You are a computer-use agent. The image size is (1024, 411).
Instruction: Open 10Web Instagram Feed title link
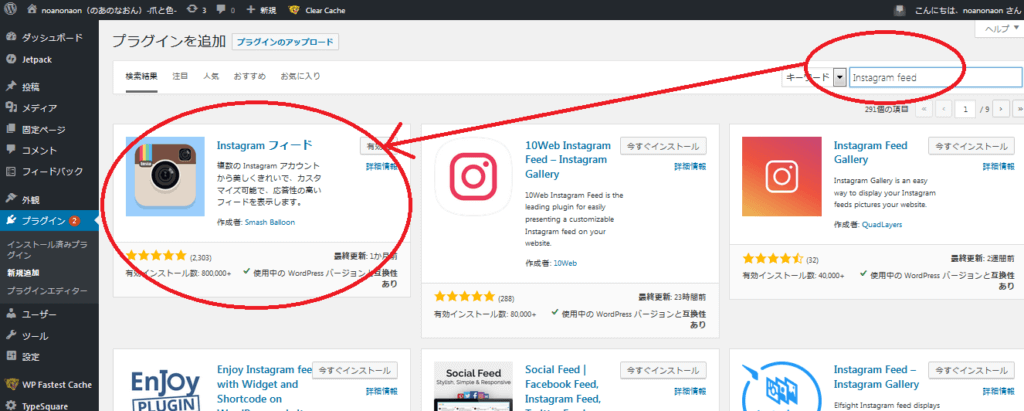tap(568, 159)
